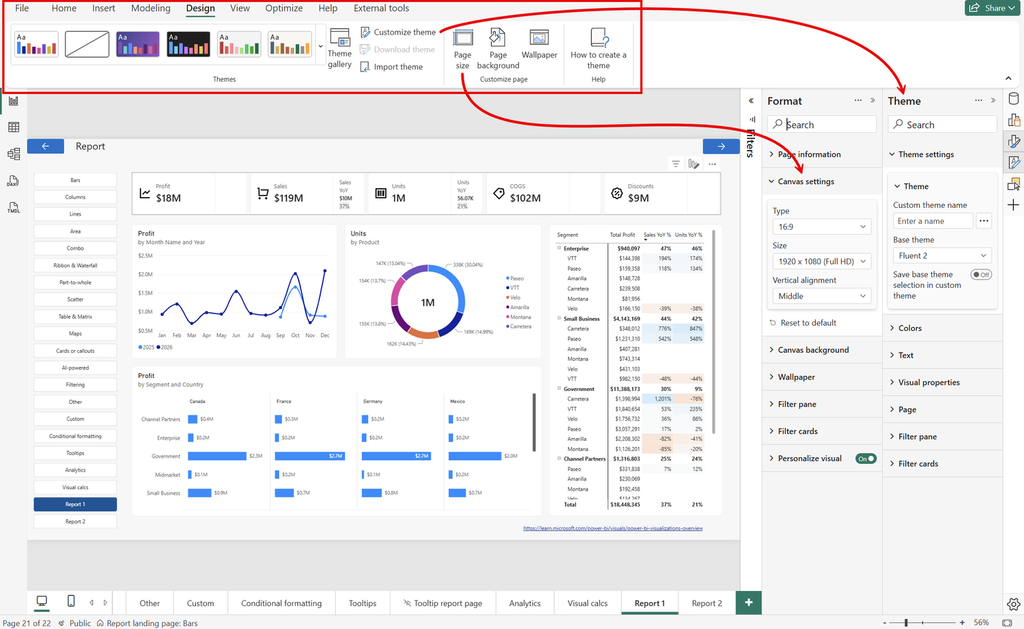This screenshot has height=629, width=1024.
Task: Expand the collapsed Filters pane
Action: [751, 101]
